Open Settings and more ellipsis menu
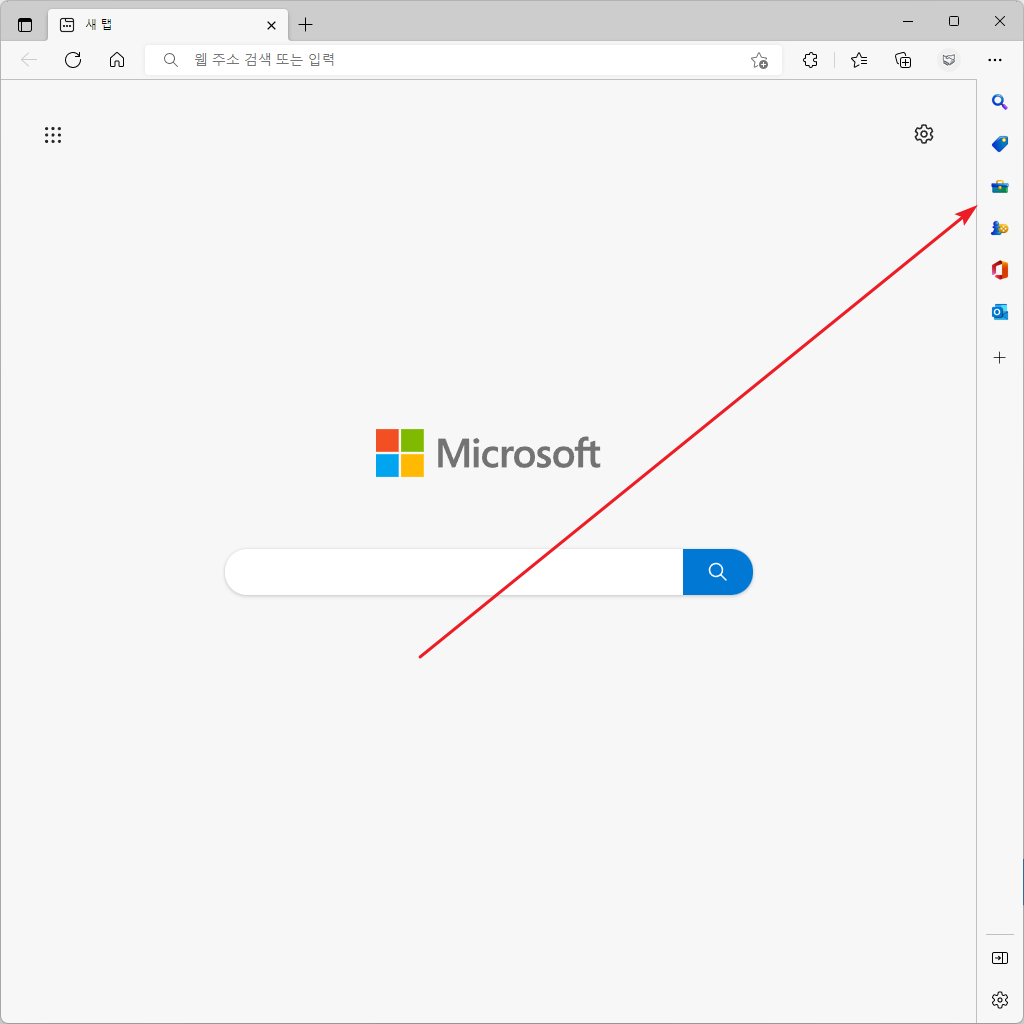Image resolution: width=1024 pixels, height=1024 pixels. point(995,60)
